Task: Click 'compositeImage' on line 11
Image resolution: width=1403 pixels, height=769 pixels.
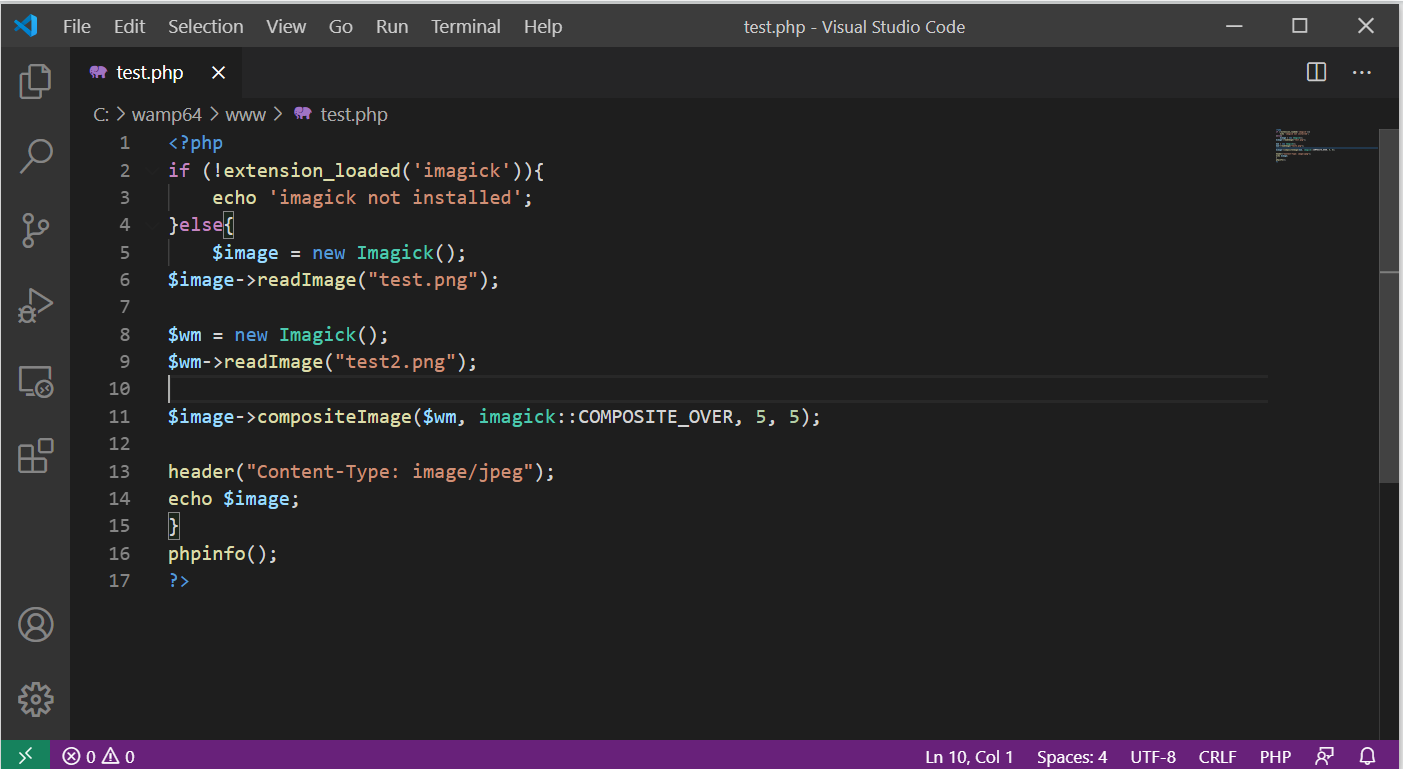Action: 335,417
